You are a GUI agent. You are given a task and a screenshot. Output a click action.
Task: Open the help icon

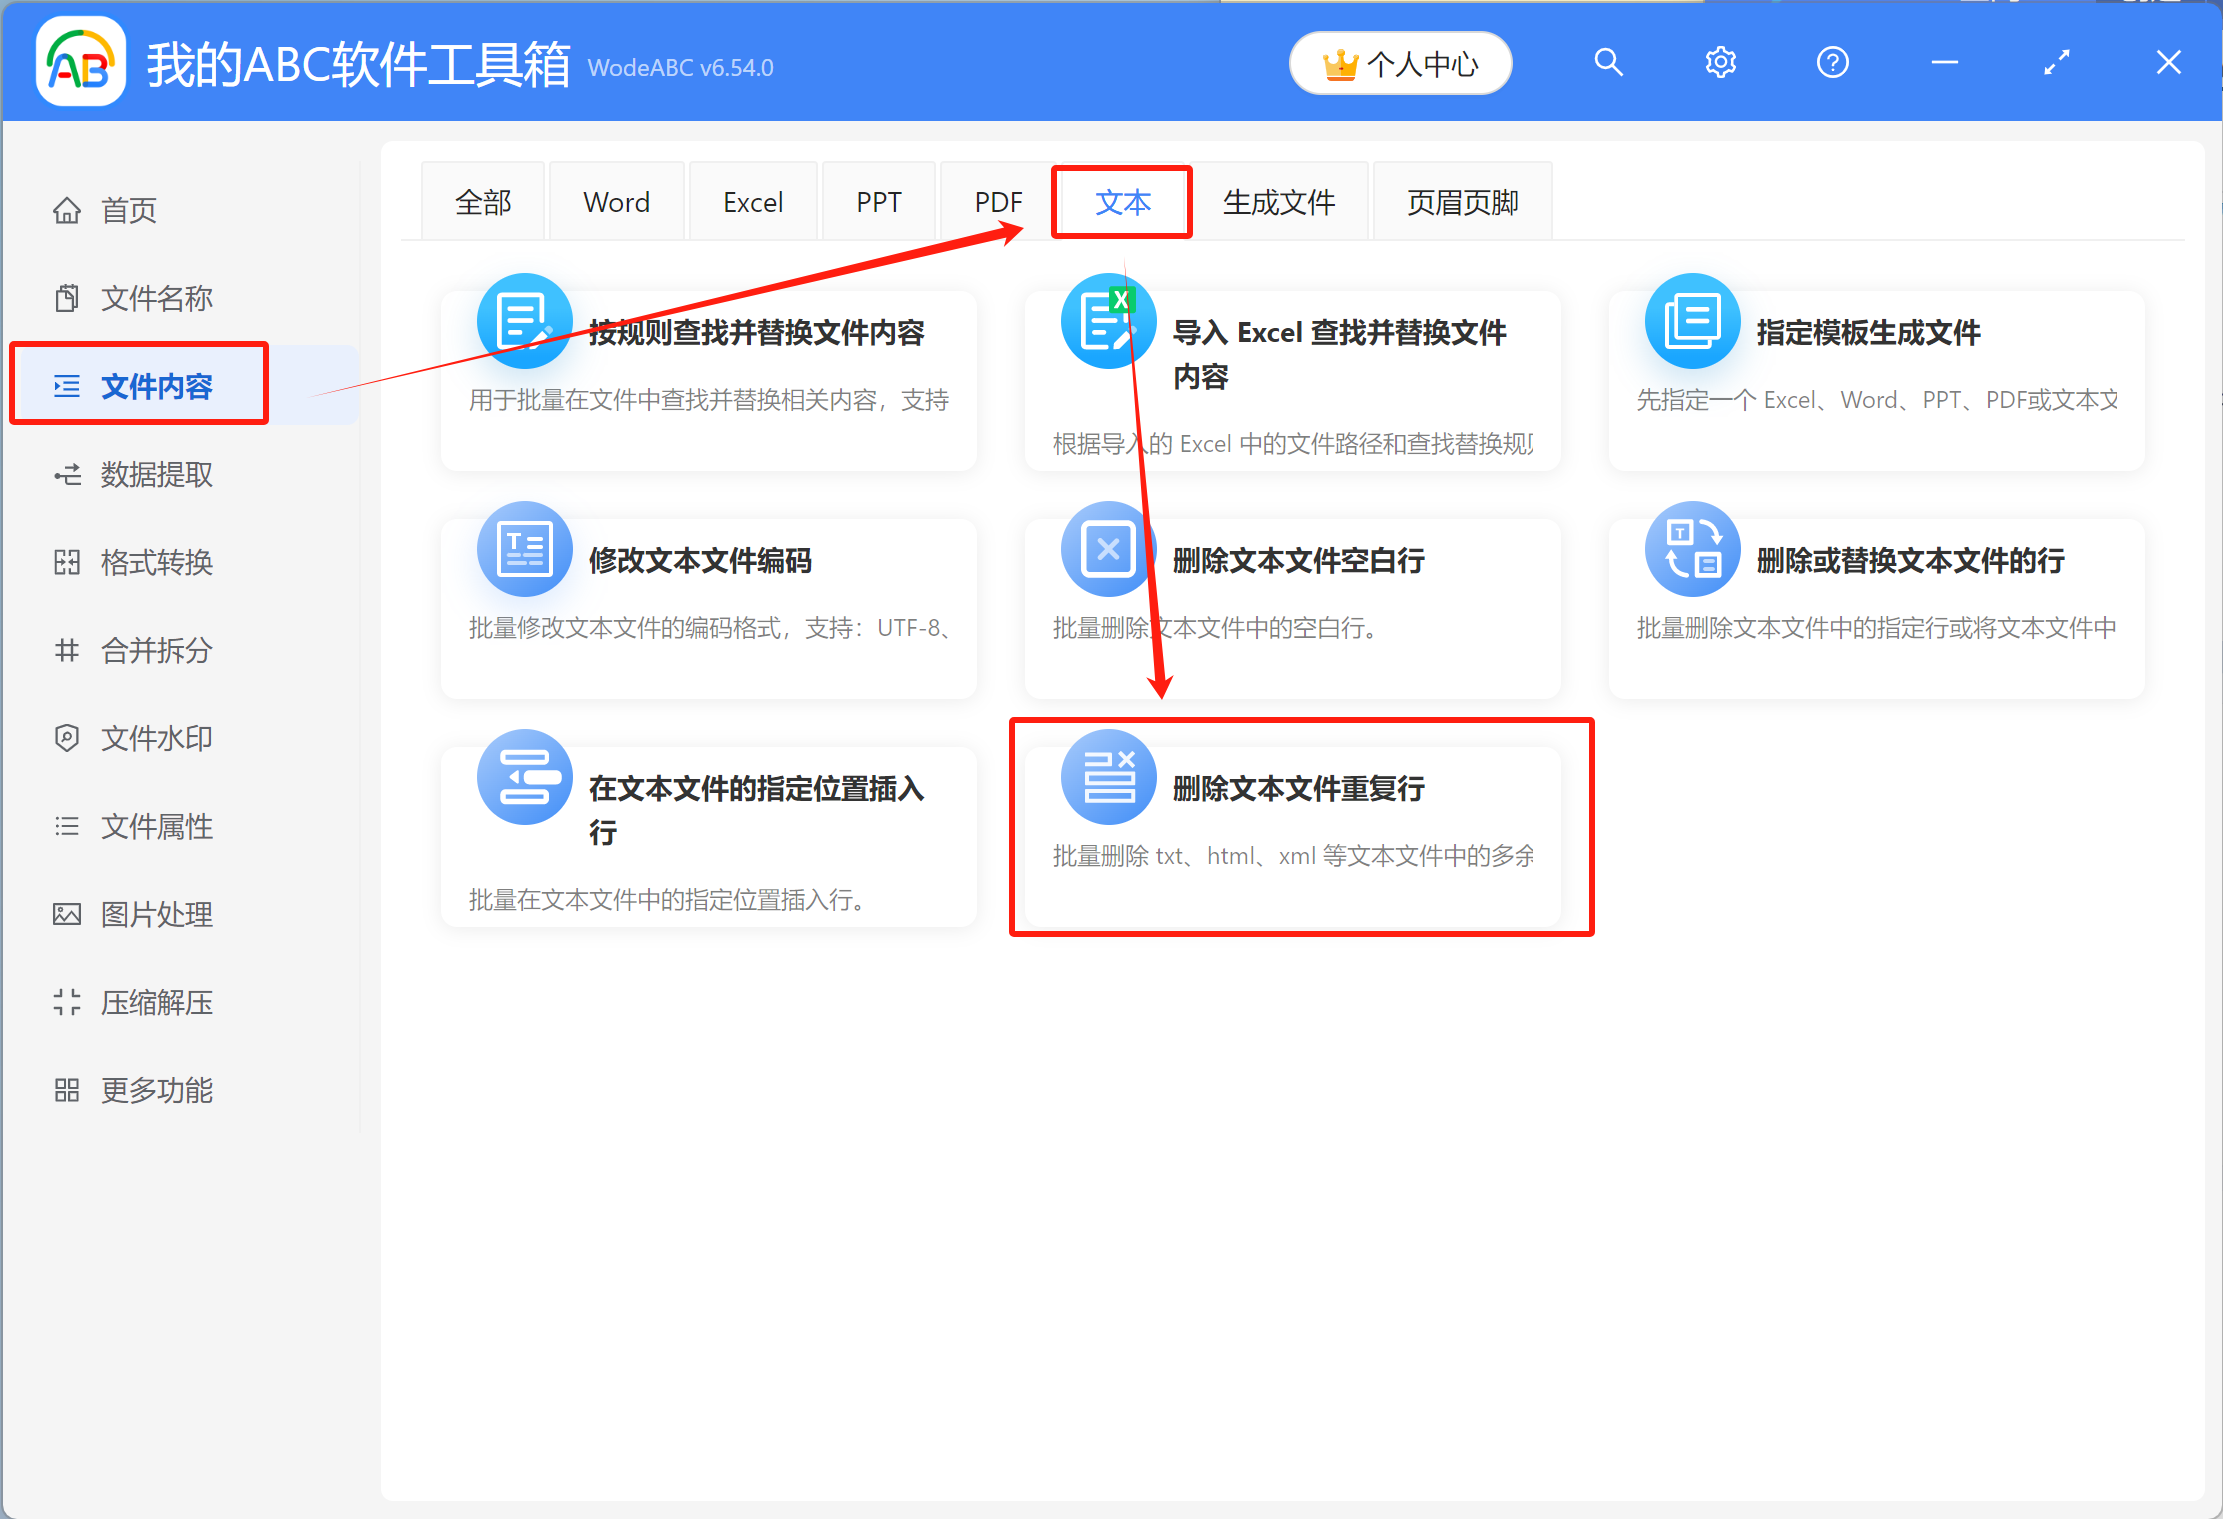[1832, 62]
